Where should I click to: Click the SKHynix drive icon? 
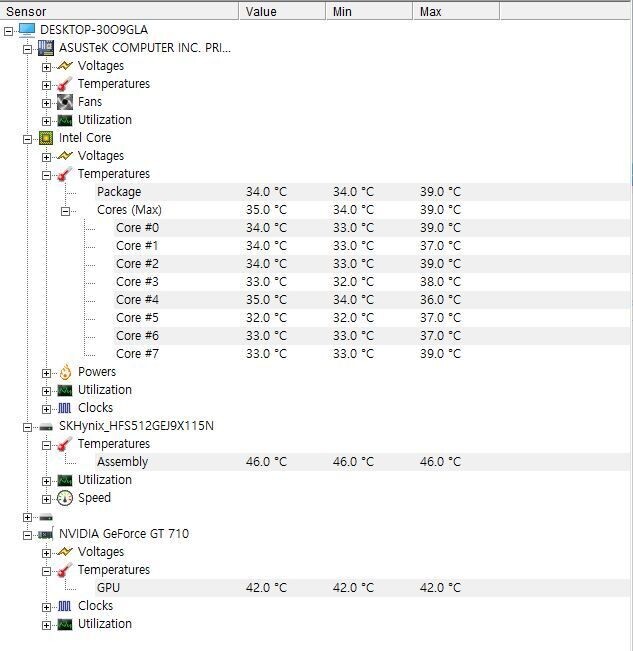[46, 426]
